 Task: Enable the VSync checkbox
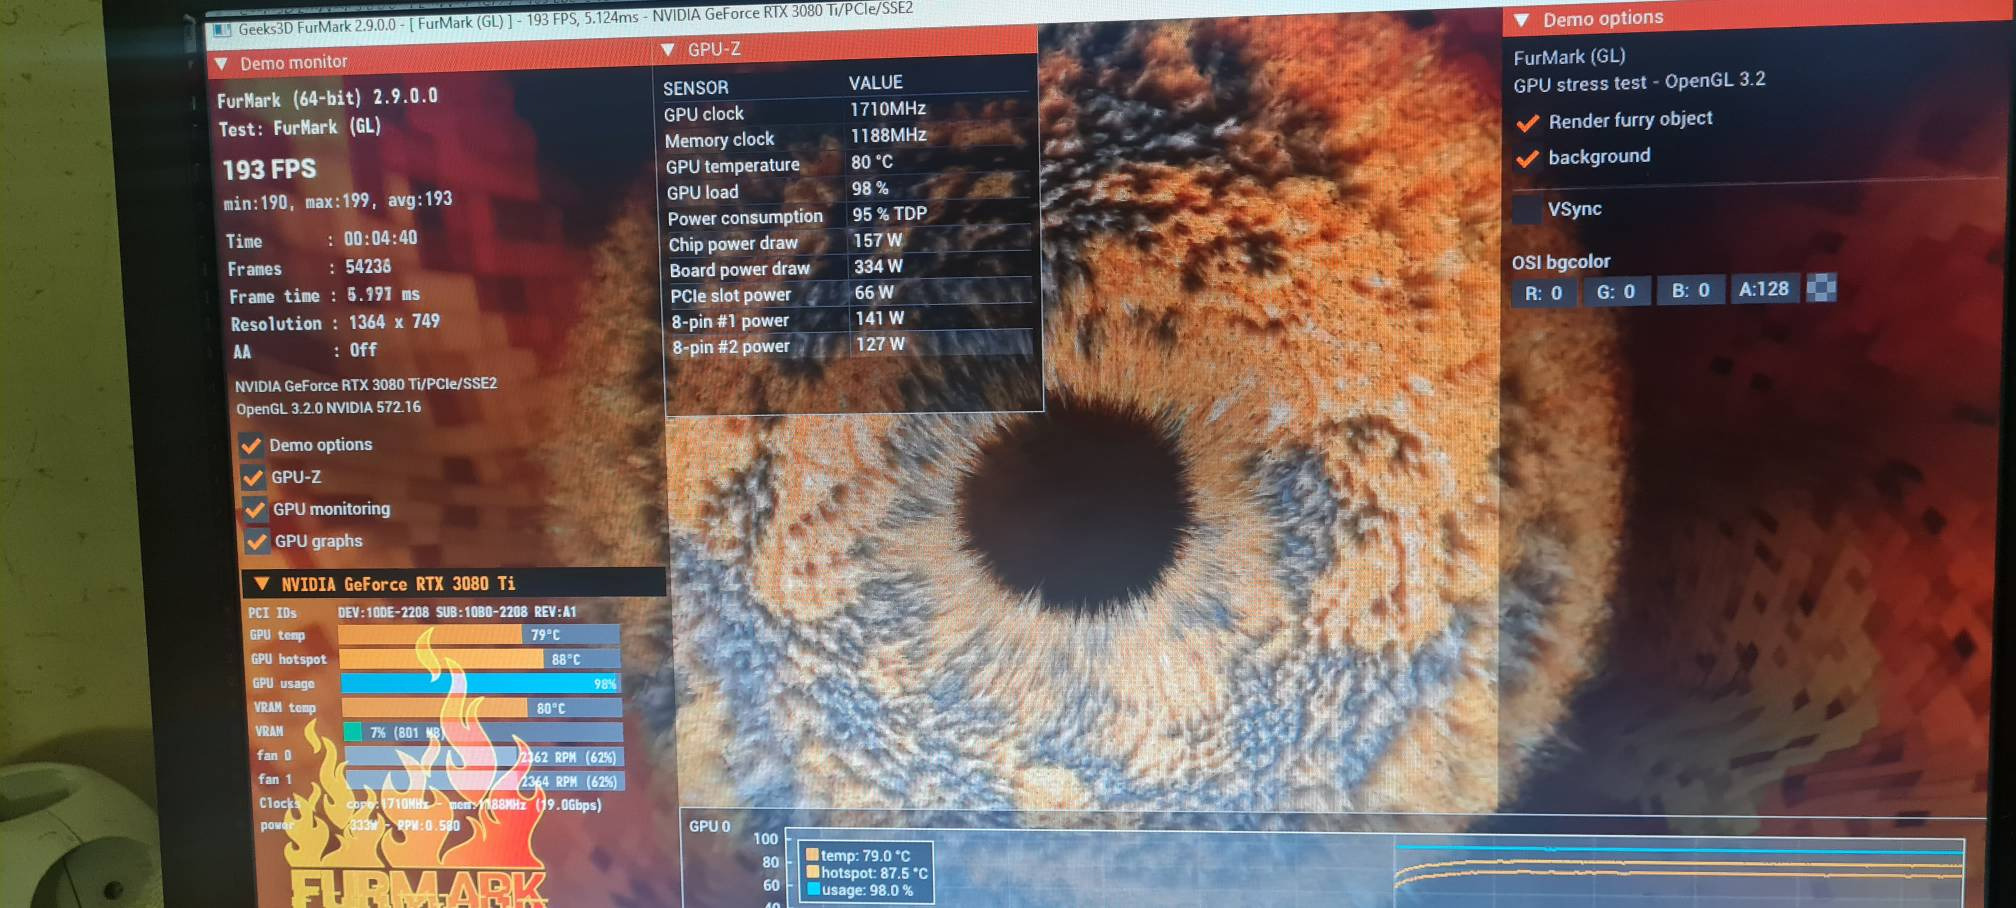tap(1526, 210)
